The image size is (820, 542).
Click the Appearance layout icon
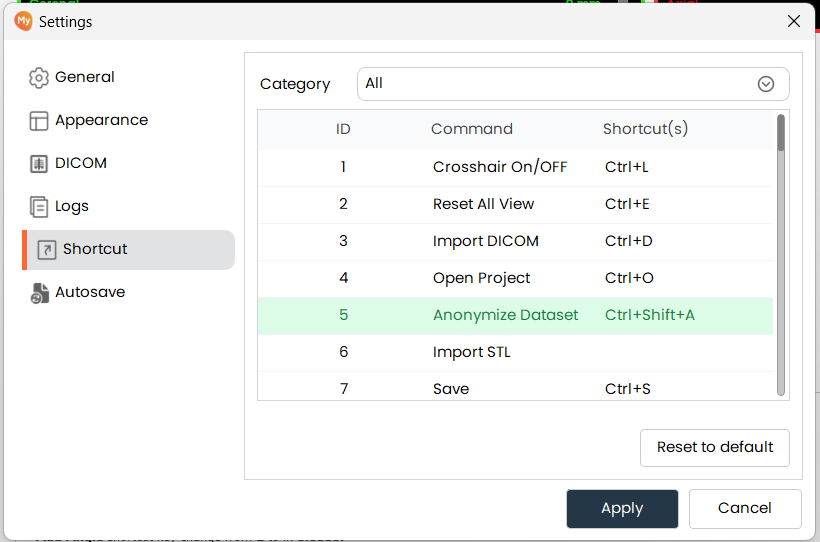click(x=39, y=121)
